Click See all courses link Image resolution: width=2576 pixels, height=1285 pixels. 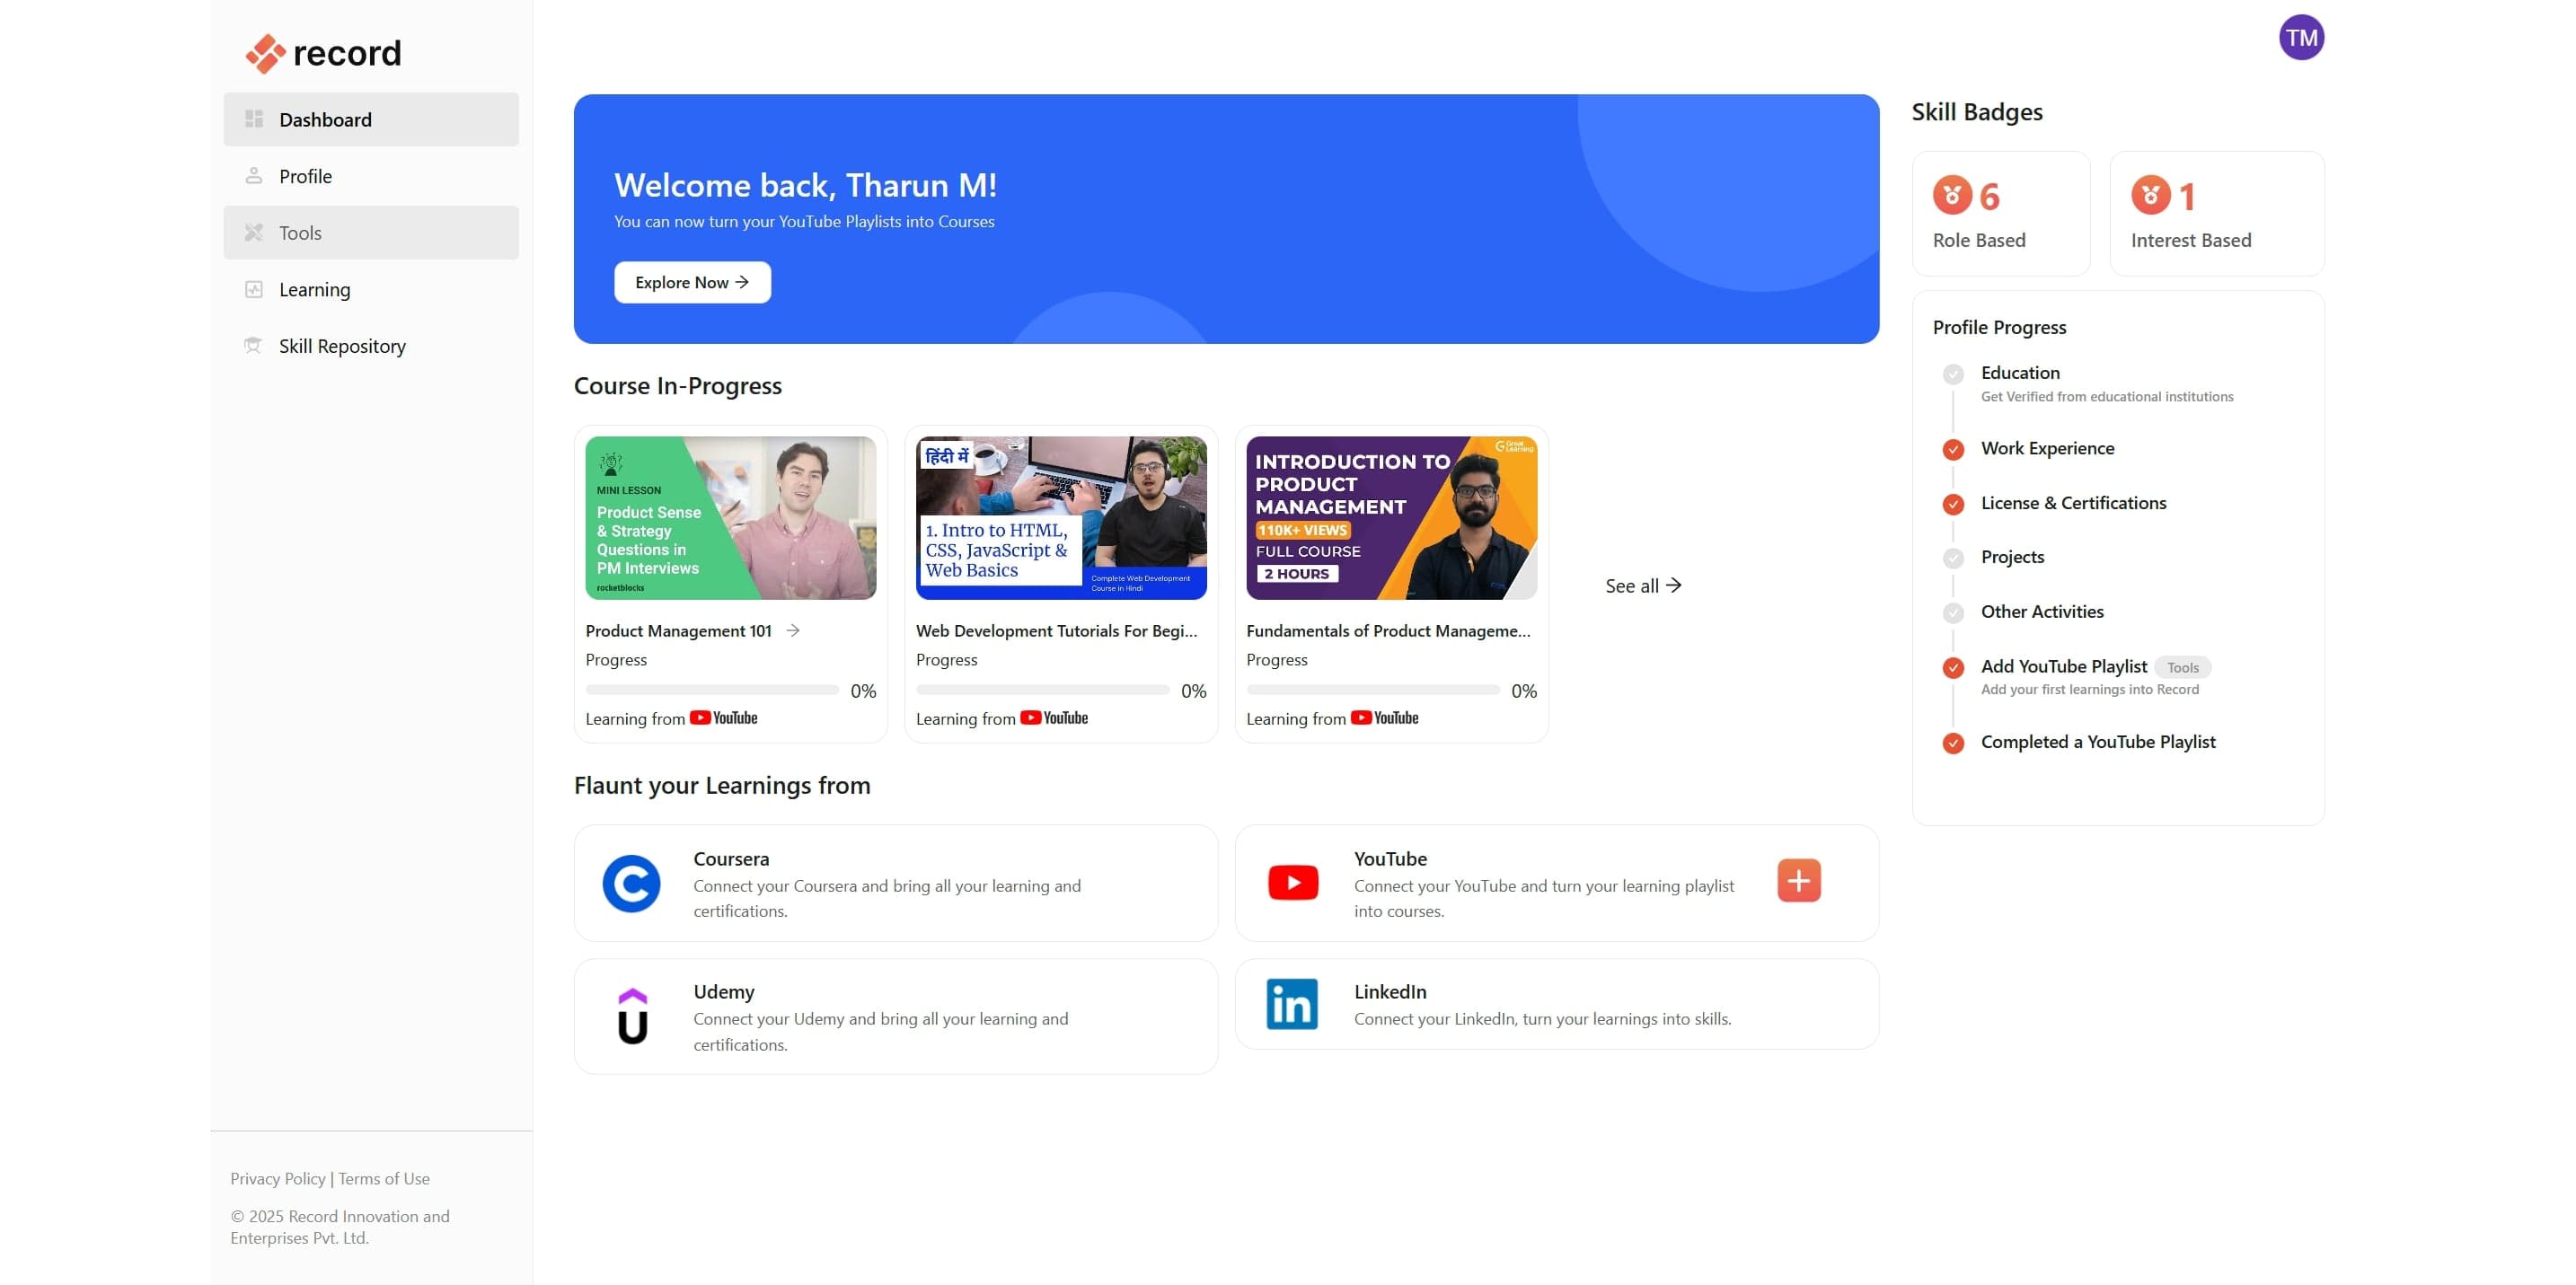click(x=1643, y=587)
